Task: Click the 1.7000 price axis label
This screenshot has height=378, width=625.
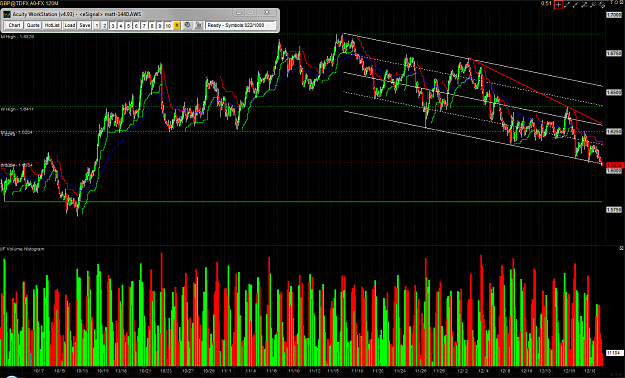Action: click(x=614, y=15)
